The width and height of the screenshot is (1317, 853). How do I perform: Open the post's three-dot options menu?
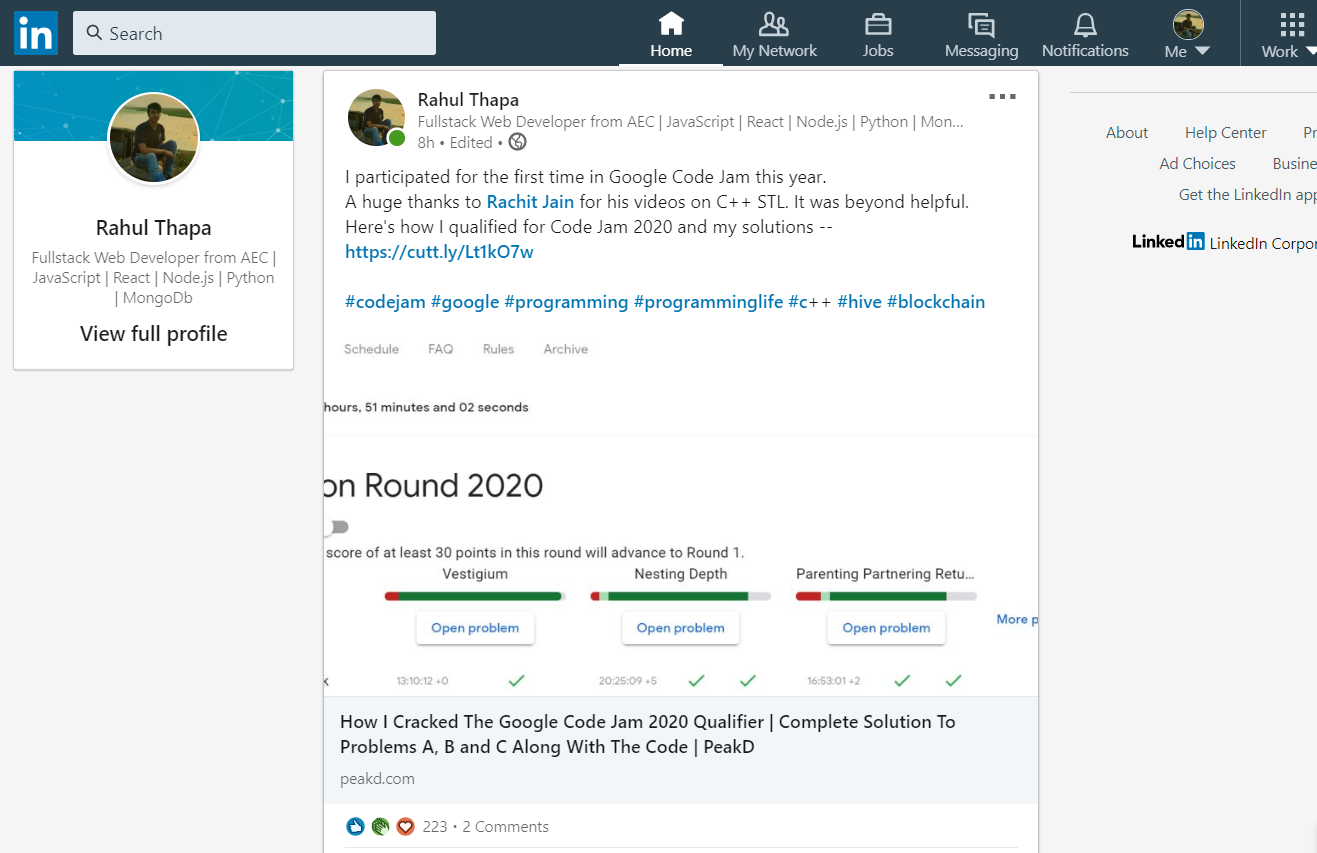pyautogui.click(x=1002, y=97)
